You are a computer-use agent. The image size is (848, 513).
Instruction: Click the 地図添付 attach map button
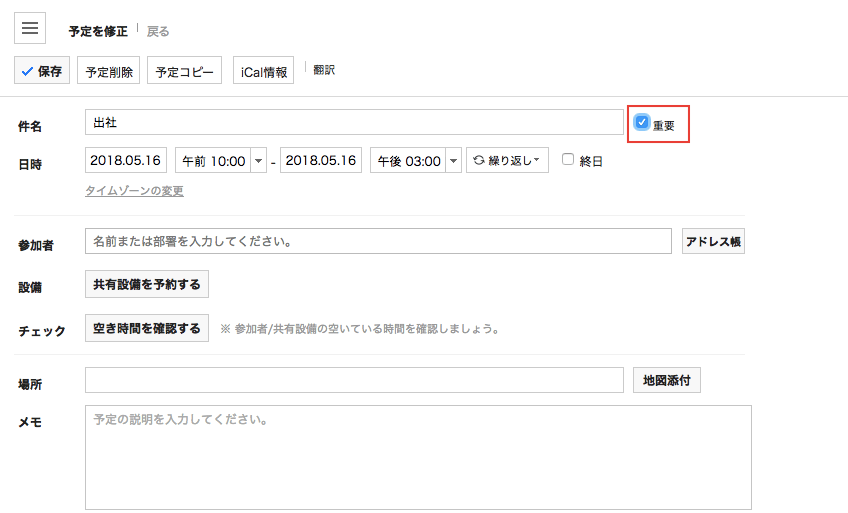pyautogui.click(x=667, y=380)
